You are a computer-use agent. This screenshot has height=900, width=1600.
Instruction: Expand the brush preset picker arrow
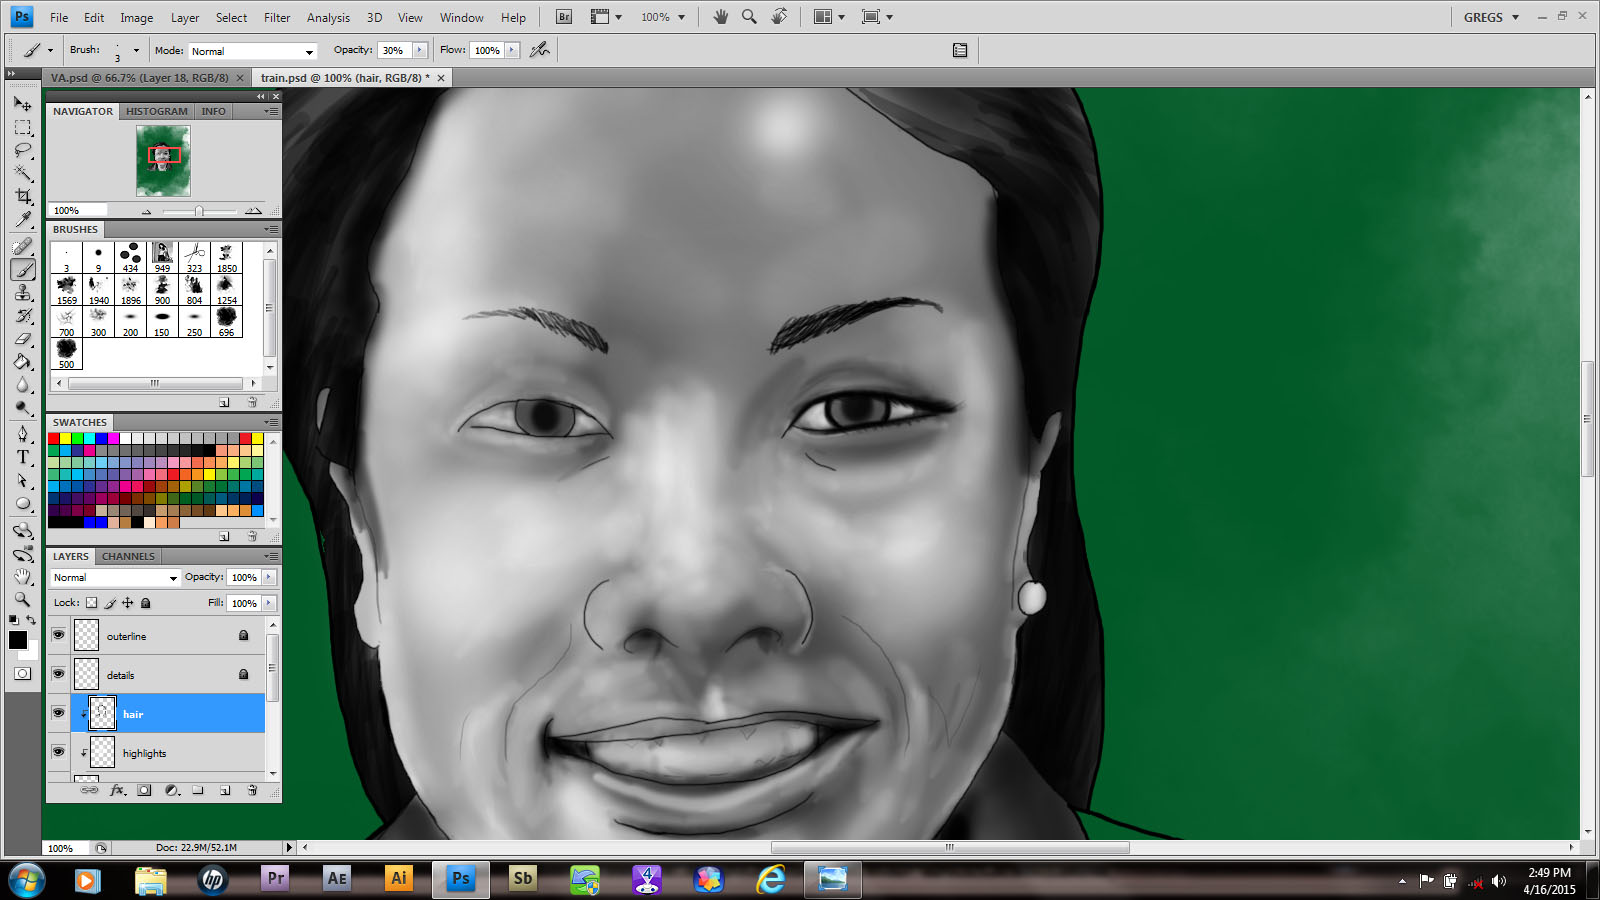pyautogui.click(x=136, y=50)
